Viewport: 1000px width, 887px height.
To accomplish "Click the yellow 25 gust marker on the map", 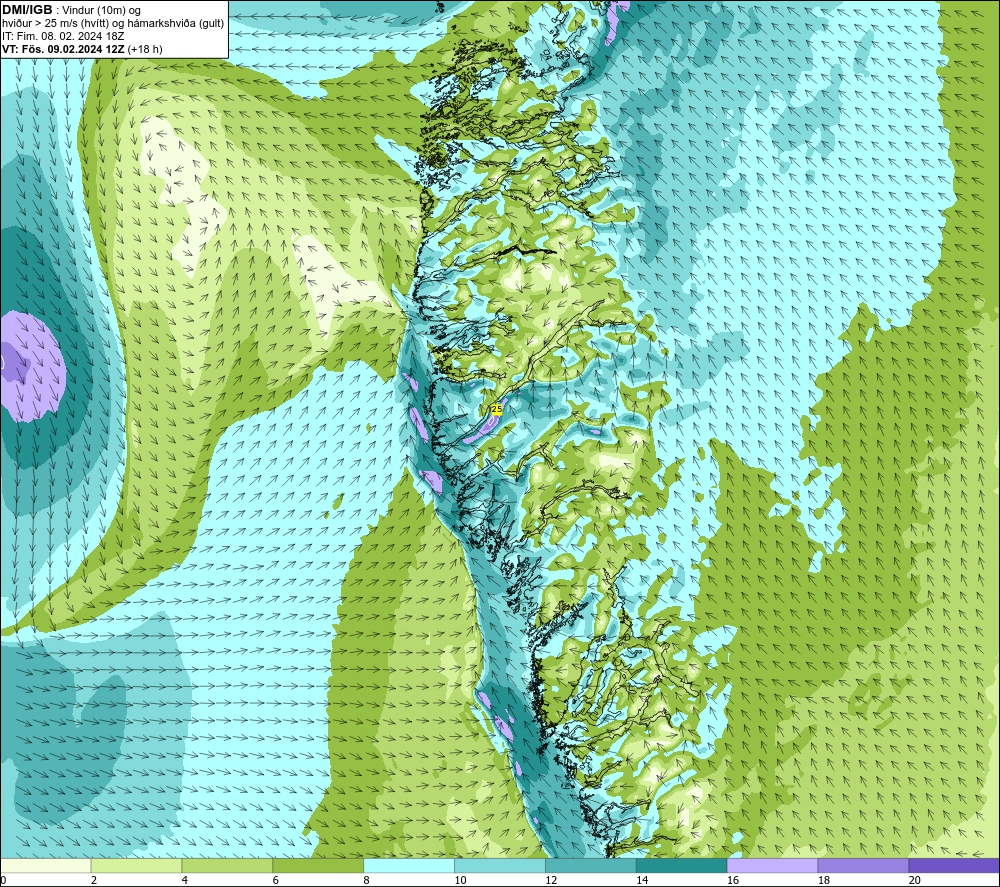I will [x=497, y=409].
